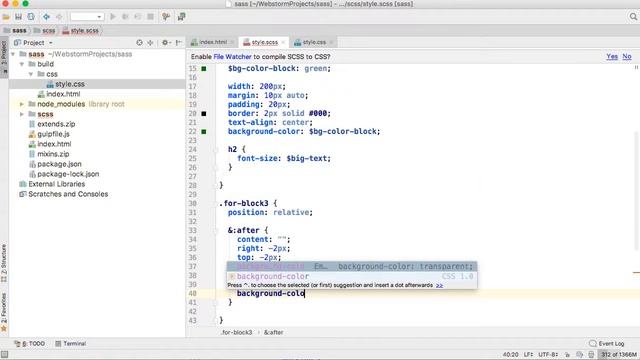Click the line separator LF status indicator
Viewport: 640px width, 360px height.
[529, 355]
